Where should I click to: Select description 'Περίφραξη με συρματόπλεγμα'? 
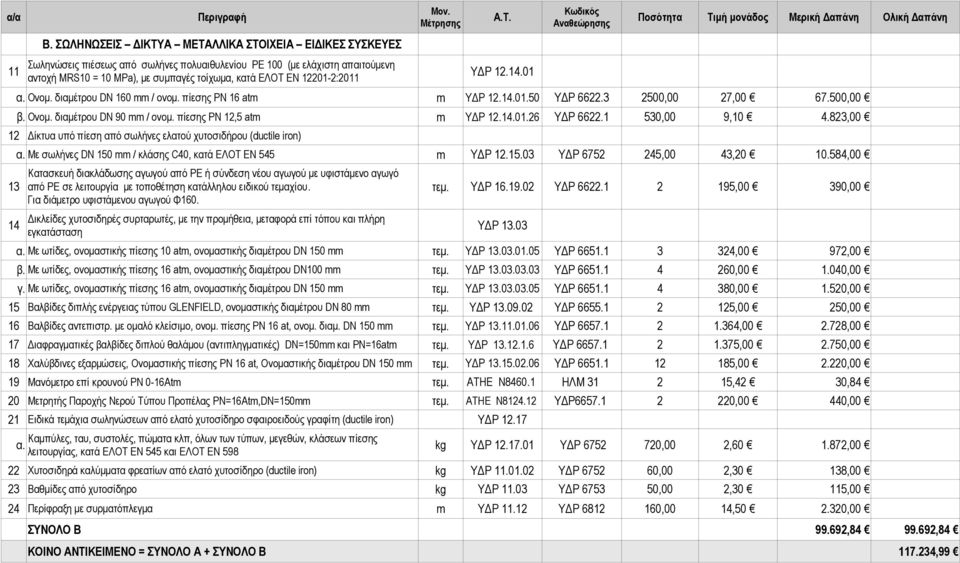90,509
